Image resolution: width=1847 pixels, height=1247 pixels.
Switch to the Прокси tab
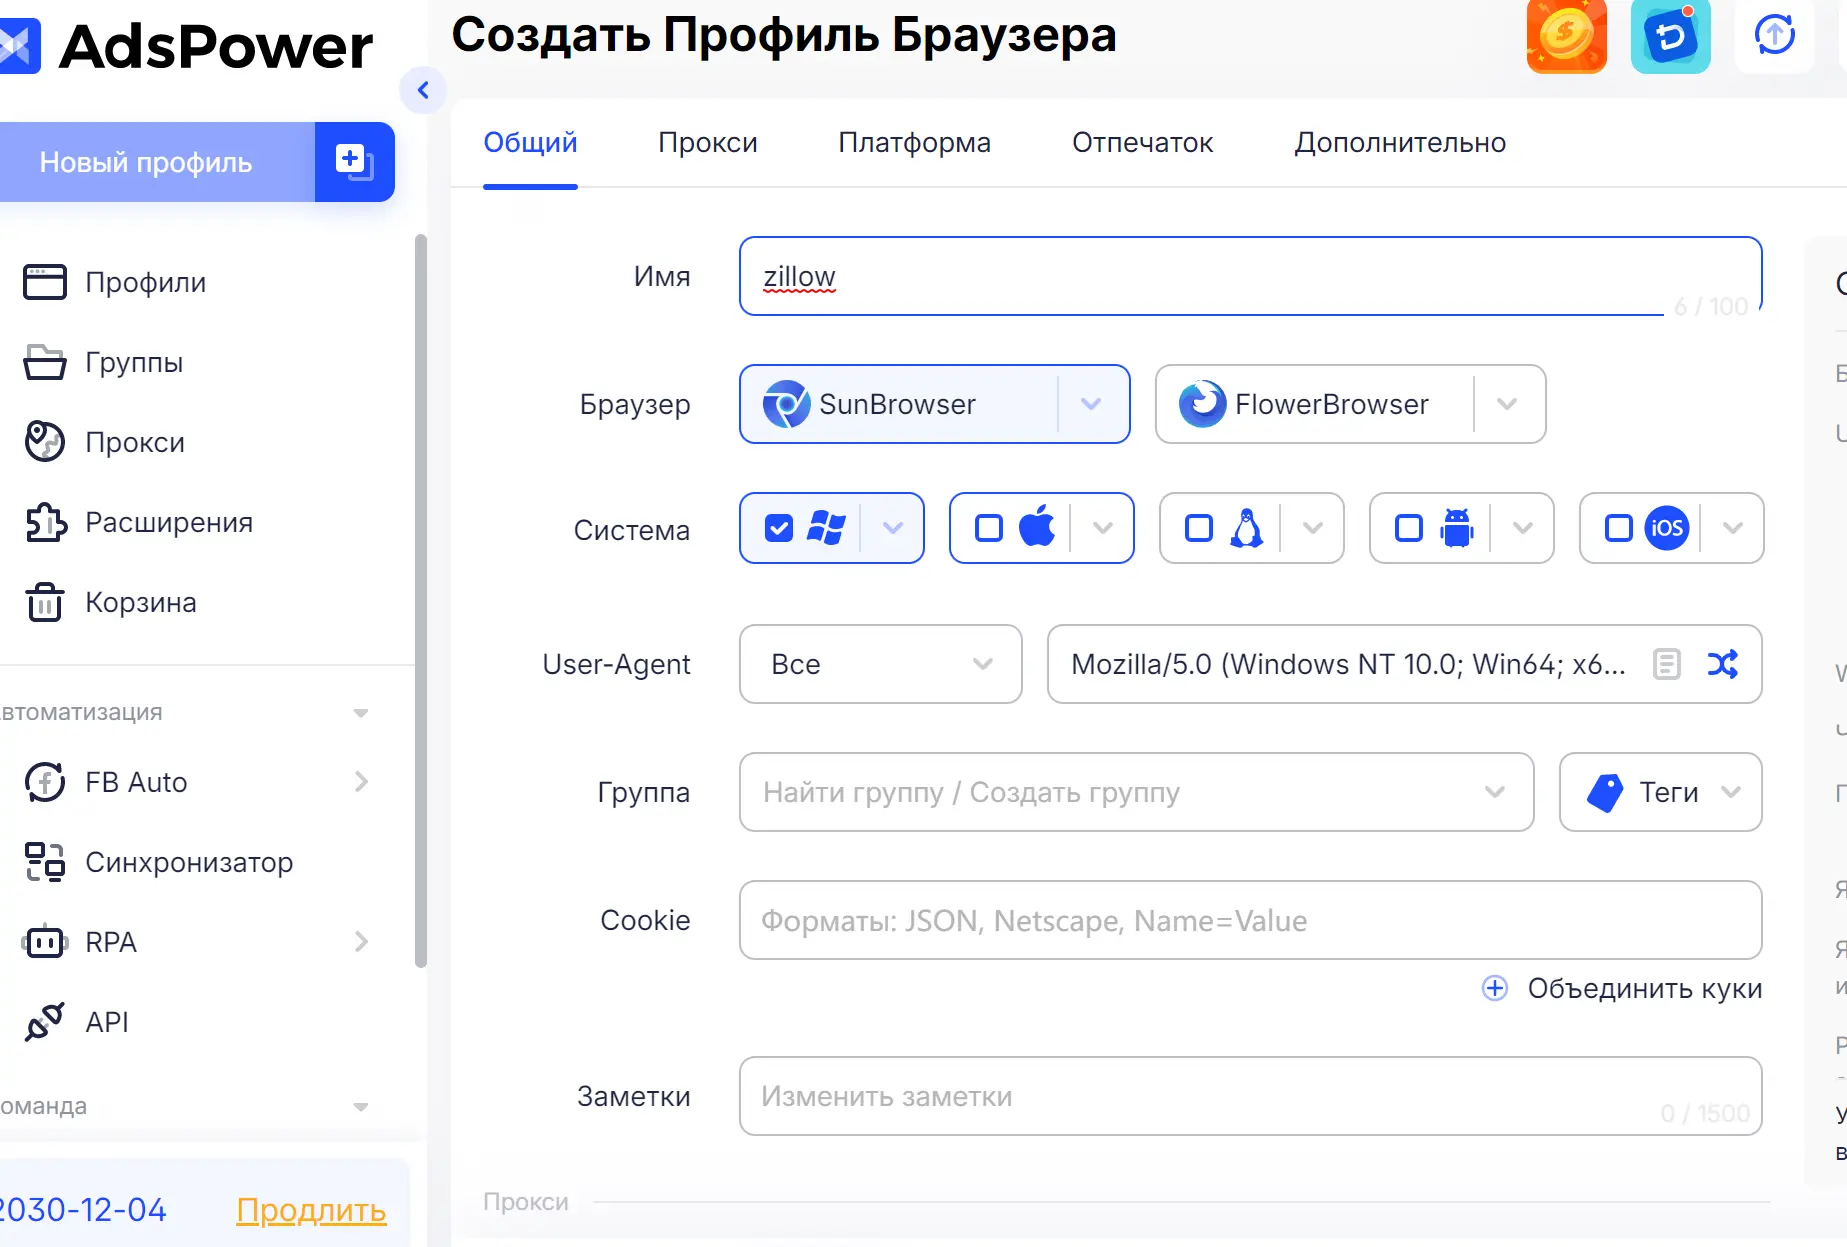click(707, 143)
